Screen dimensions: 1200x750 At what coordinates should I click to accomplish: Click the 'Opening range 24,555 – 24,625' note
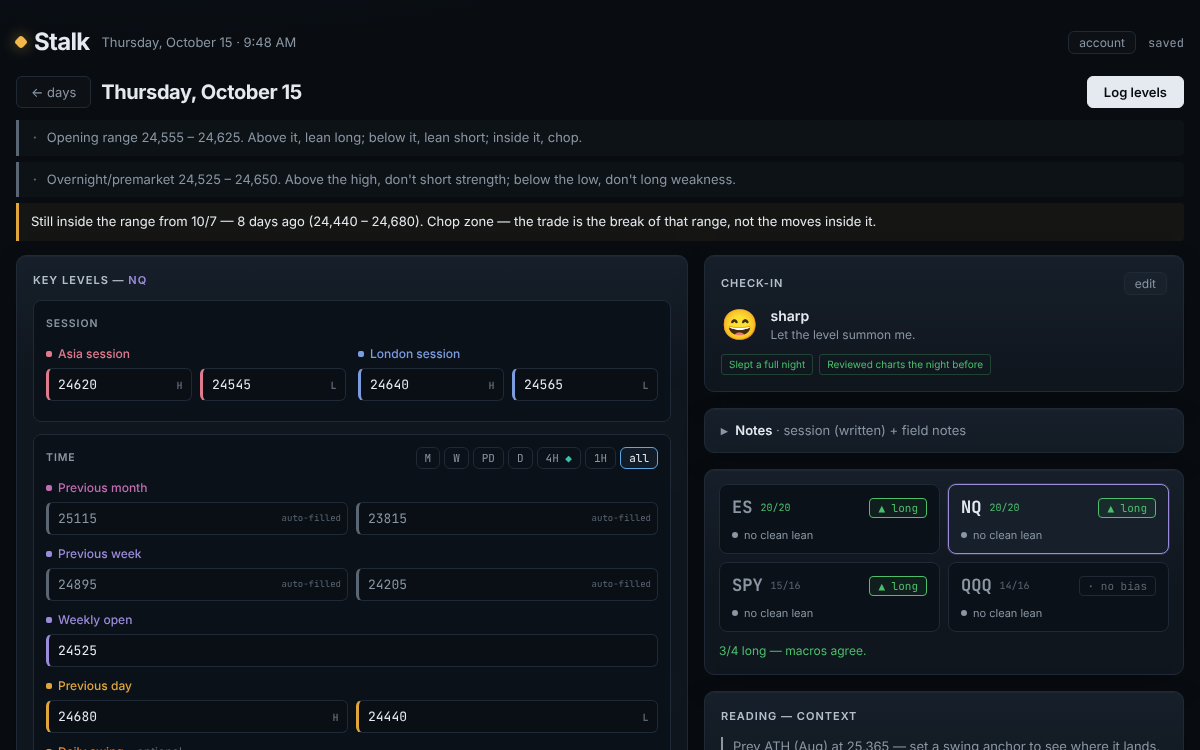pos(600,138)
